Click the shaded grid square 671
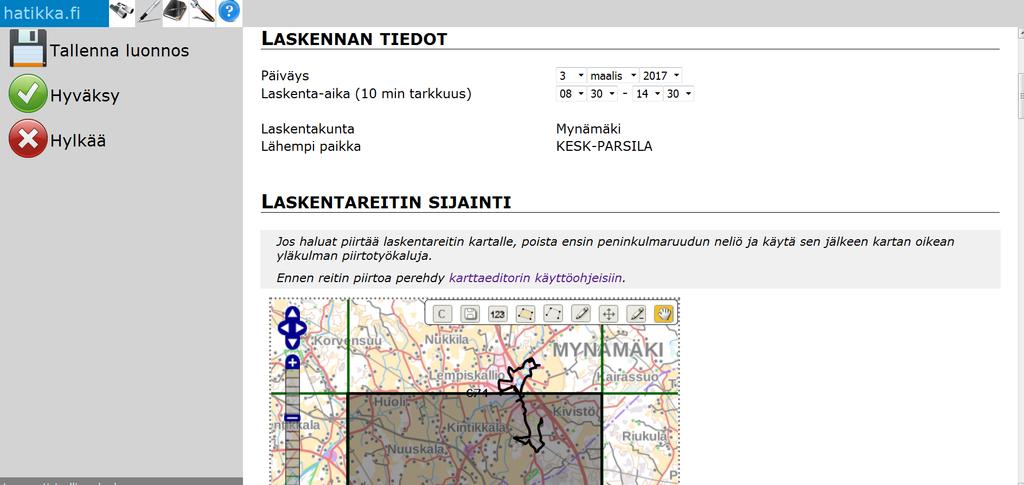1024x485 pixels. click(x=474, y=439)
